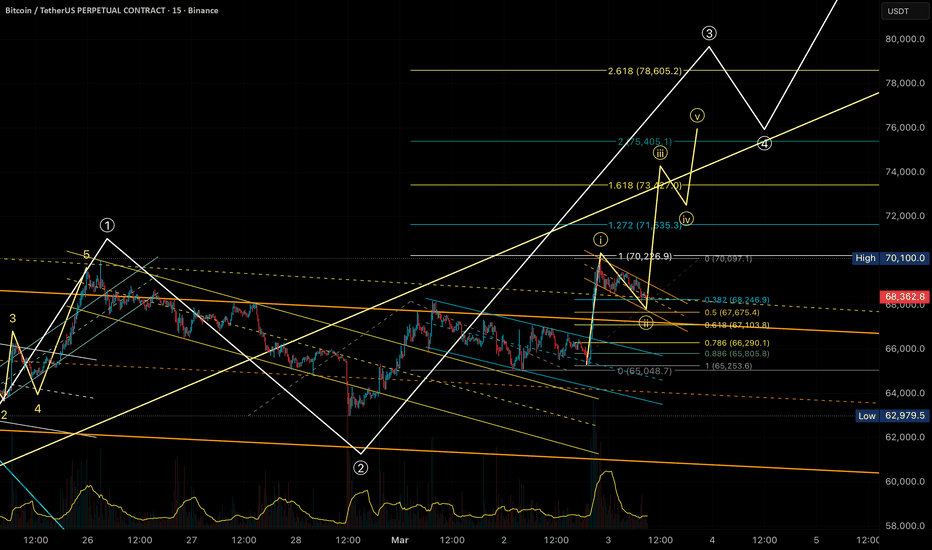Click the yellow circled i sub-wave marker
Image resolution: width=932 pixels, height=550 pixels.
point(600,239)
